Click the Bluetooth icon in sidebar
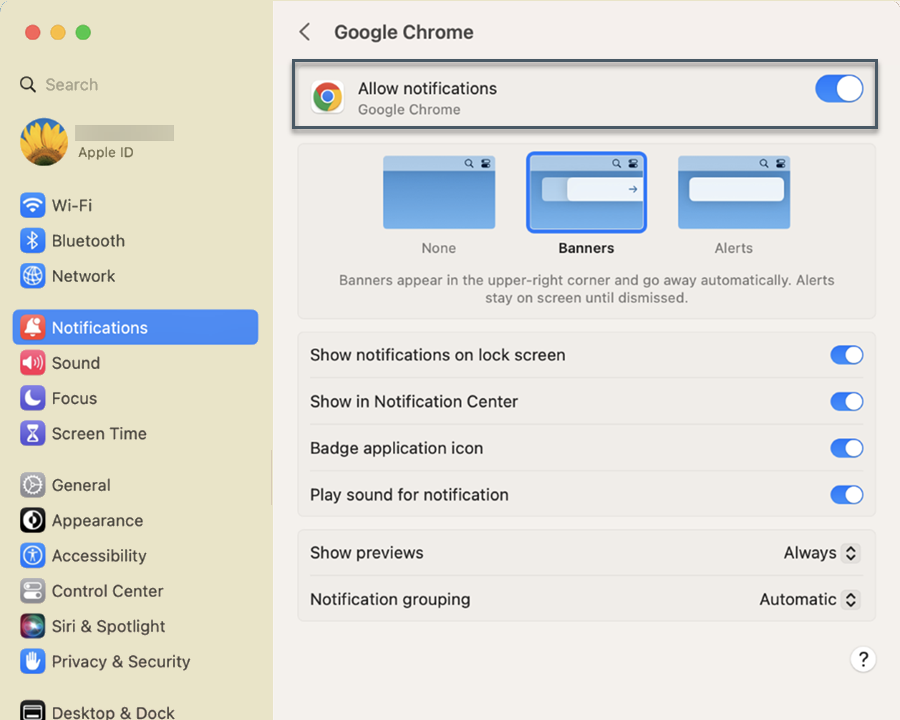 point(33,241)
